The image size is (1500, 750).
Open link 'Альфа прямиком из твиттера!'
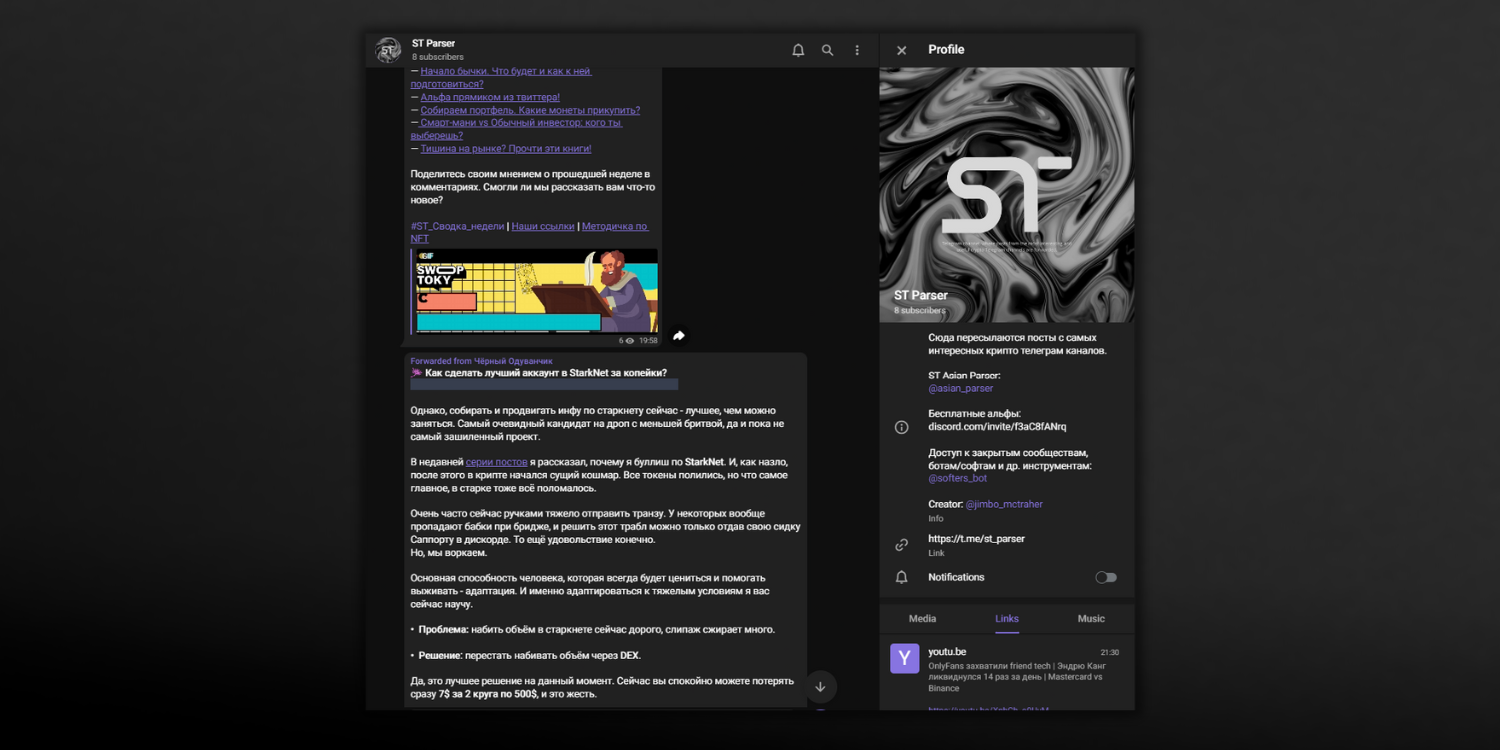[490, 97]
